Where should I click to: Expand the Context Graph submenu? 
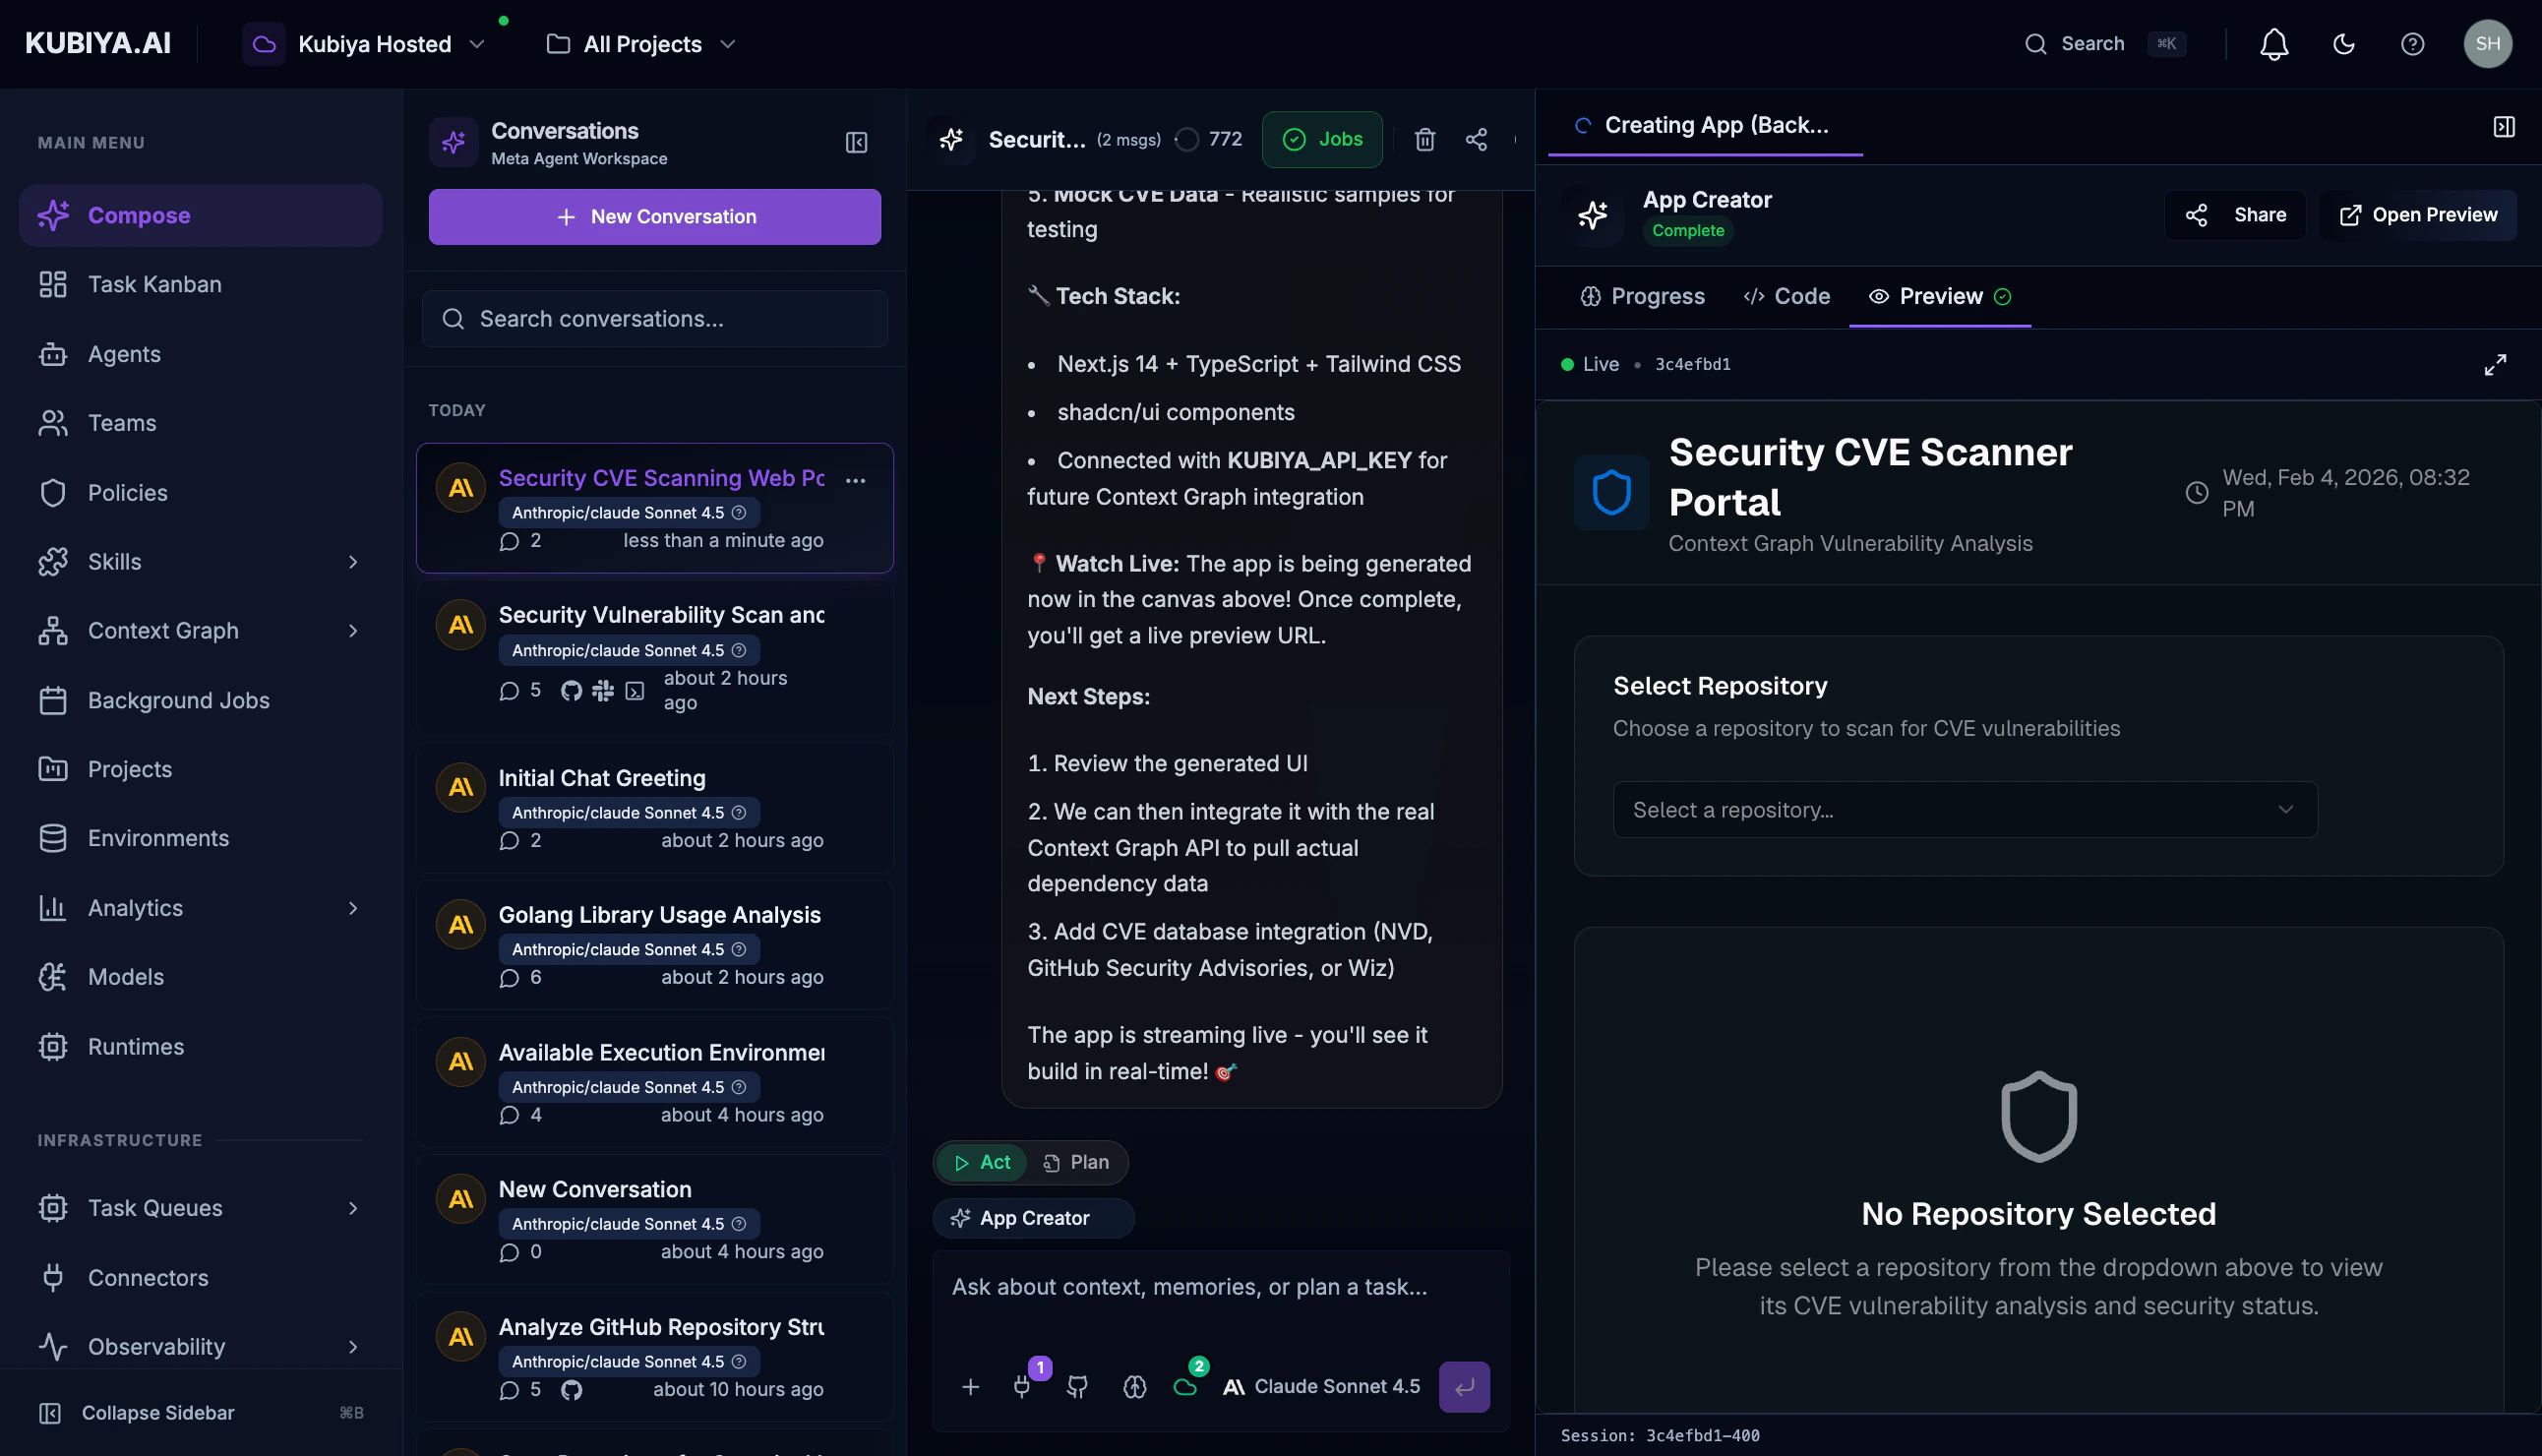(352, 631)
